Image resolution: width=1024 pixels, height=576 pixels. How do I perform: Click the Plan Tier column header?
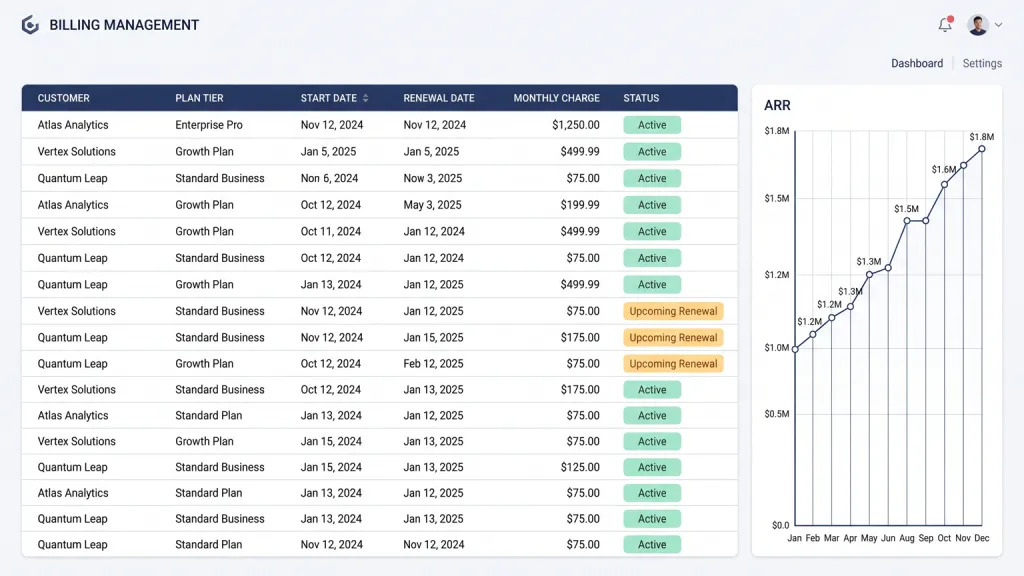199,98
